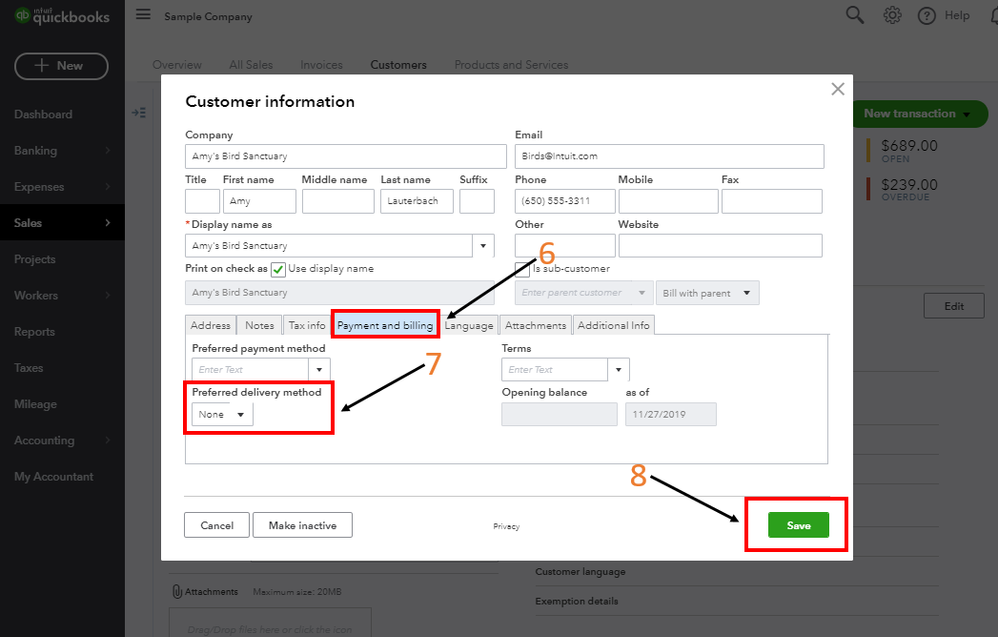Open Projects in sidebar
The image size is (998, 637).
point(35,259)
